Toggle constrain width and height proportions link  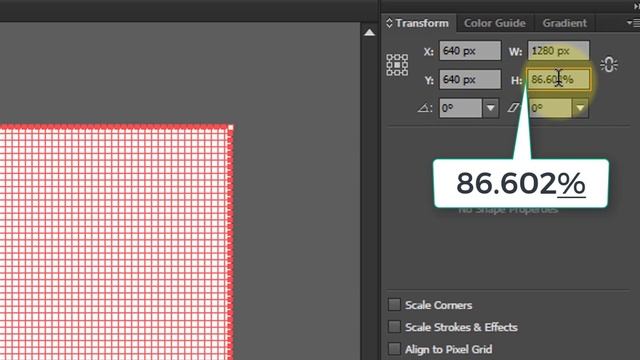[609, 64]
